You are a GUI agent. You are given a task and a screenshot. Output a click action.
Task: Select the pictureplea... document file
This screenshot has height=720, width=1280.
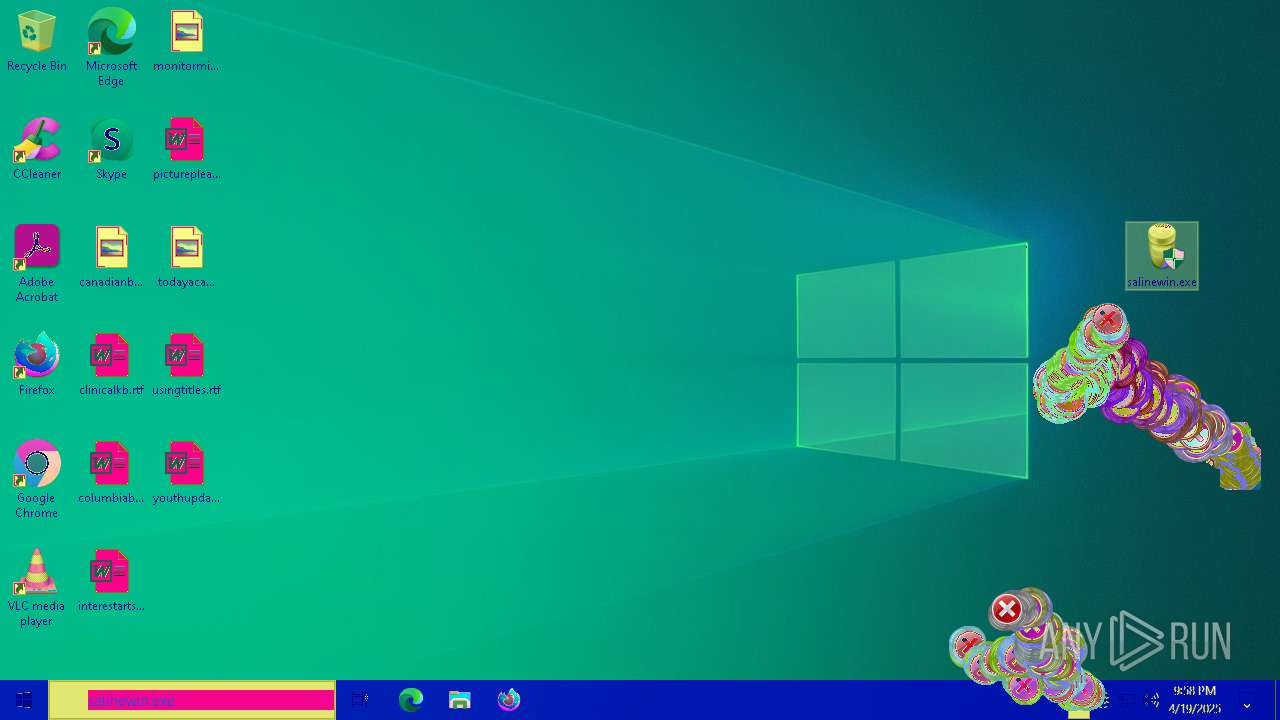[186, 150]
